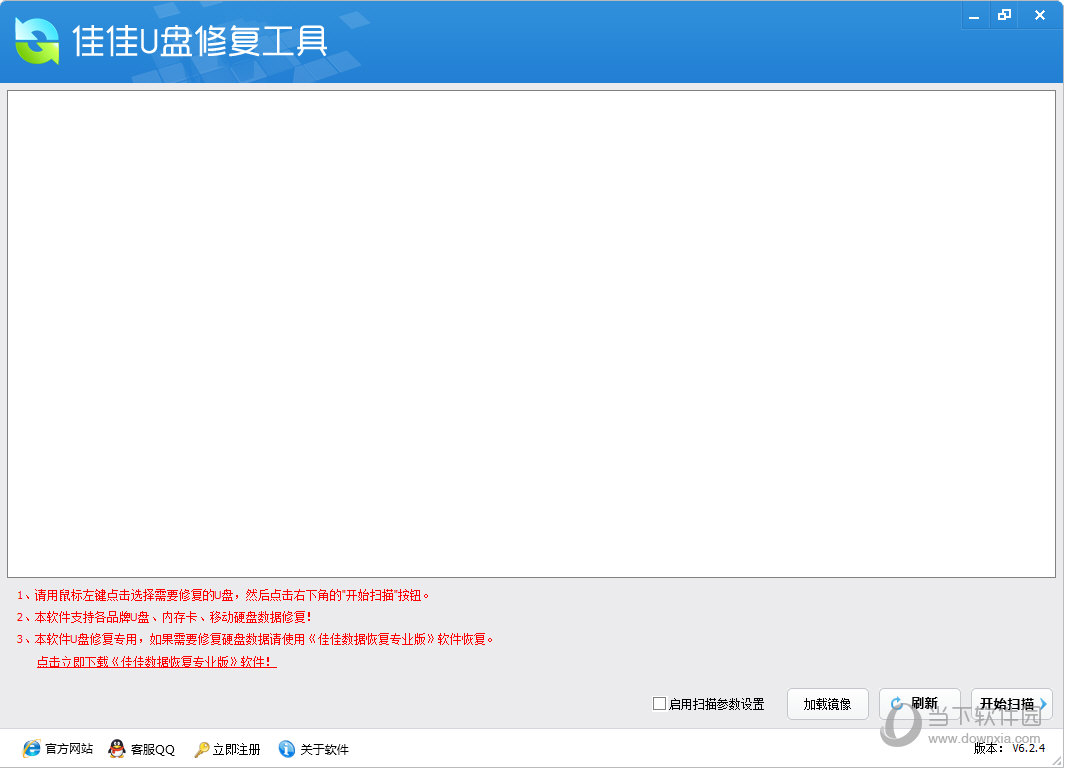Click the key icon for 立即注册
This screenshot has width=1065, height=768.
[201, 749]
